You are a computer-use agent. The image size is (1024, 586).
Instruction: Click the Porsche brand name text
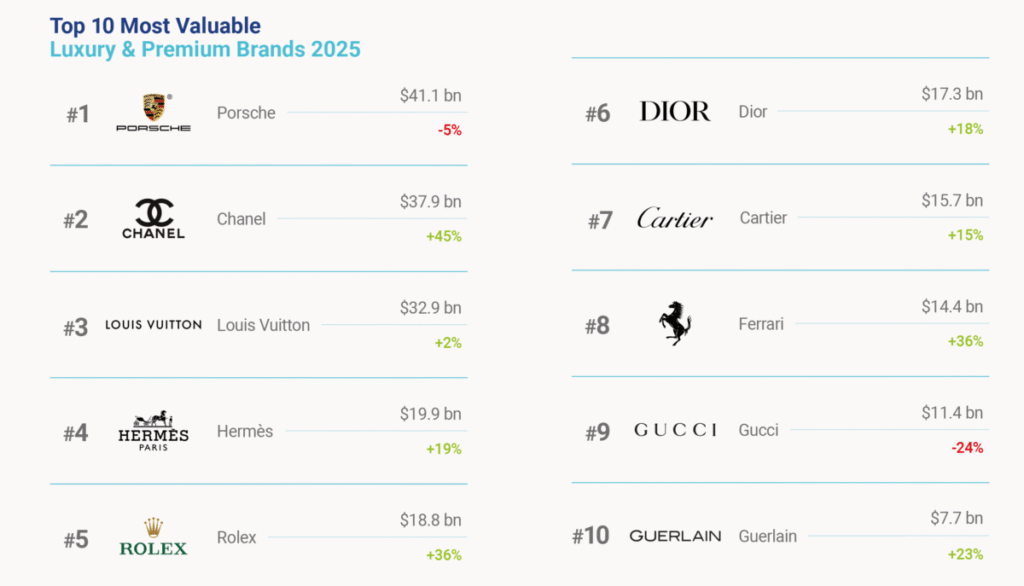click(246, 113)
